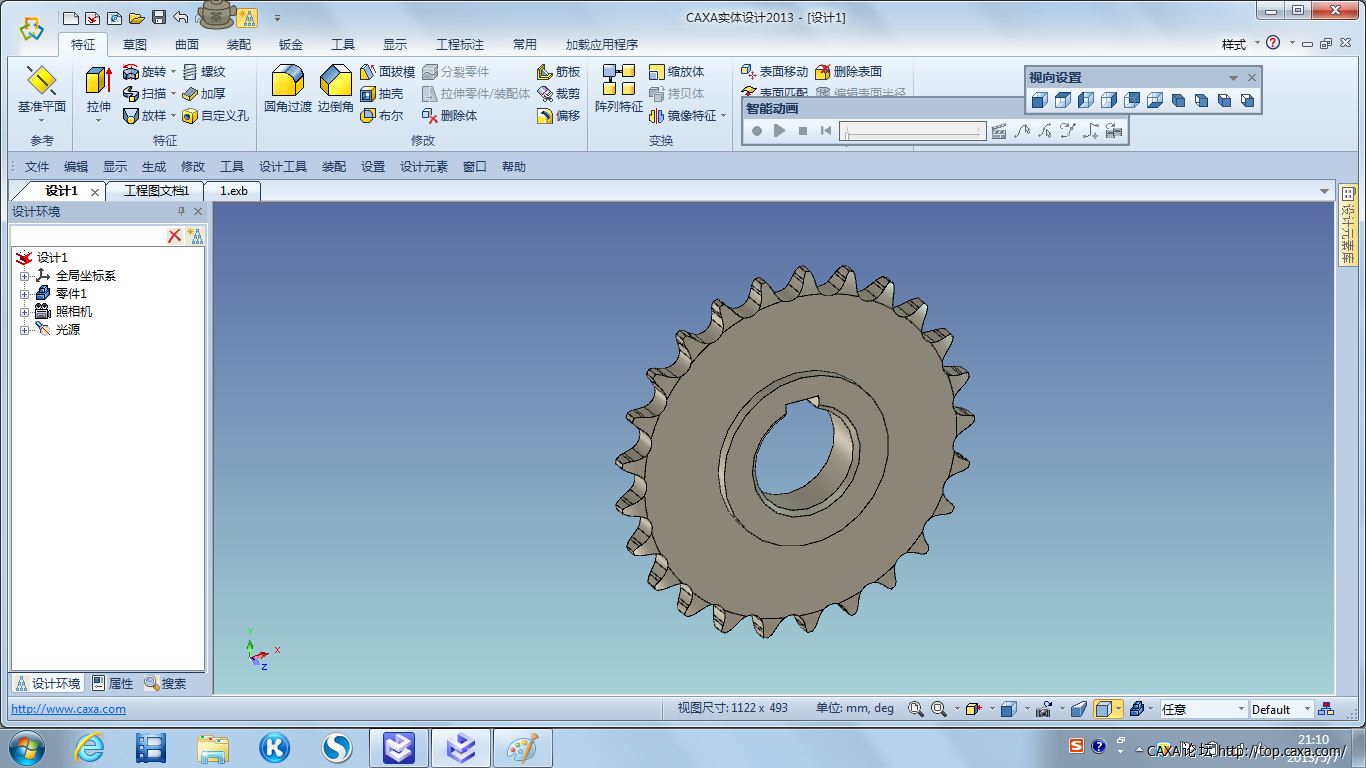Select the 扫描 sweep feature
Screen dimensions: 1366x768
pos(144,94)
